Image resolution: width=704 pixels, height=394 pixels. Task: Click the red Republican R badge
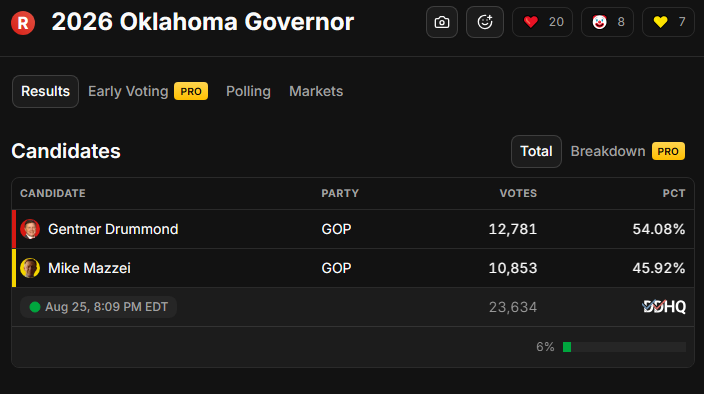[x=23, y=22]
